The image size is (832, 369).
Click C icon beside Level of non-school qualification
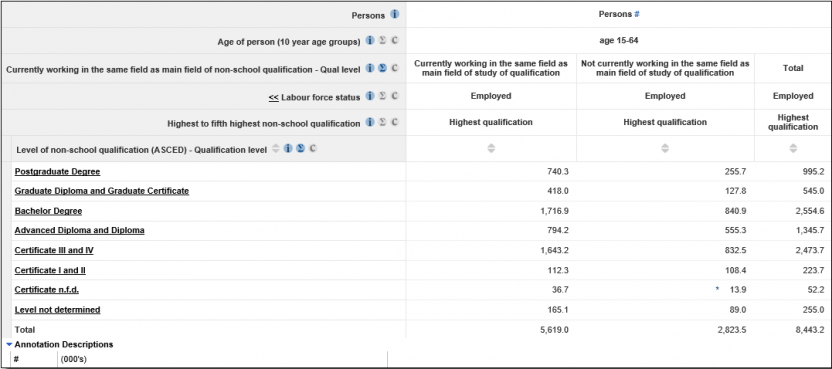[313, 149]
